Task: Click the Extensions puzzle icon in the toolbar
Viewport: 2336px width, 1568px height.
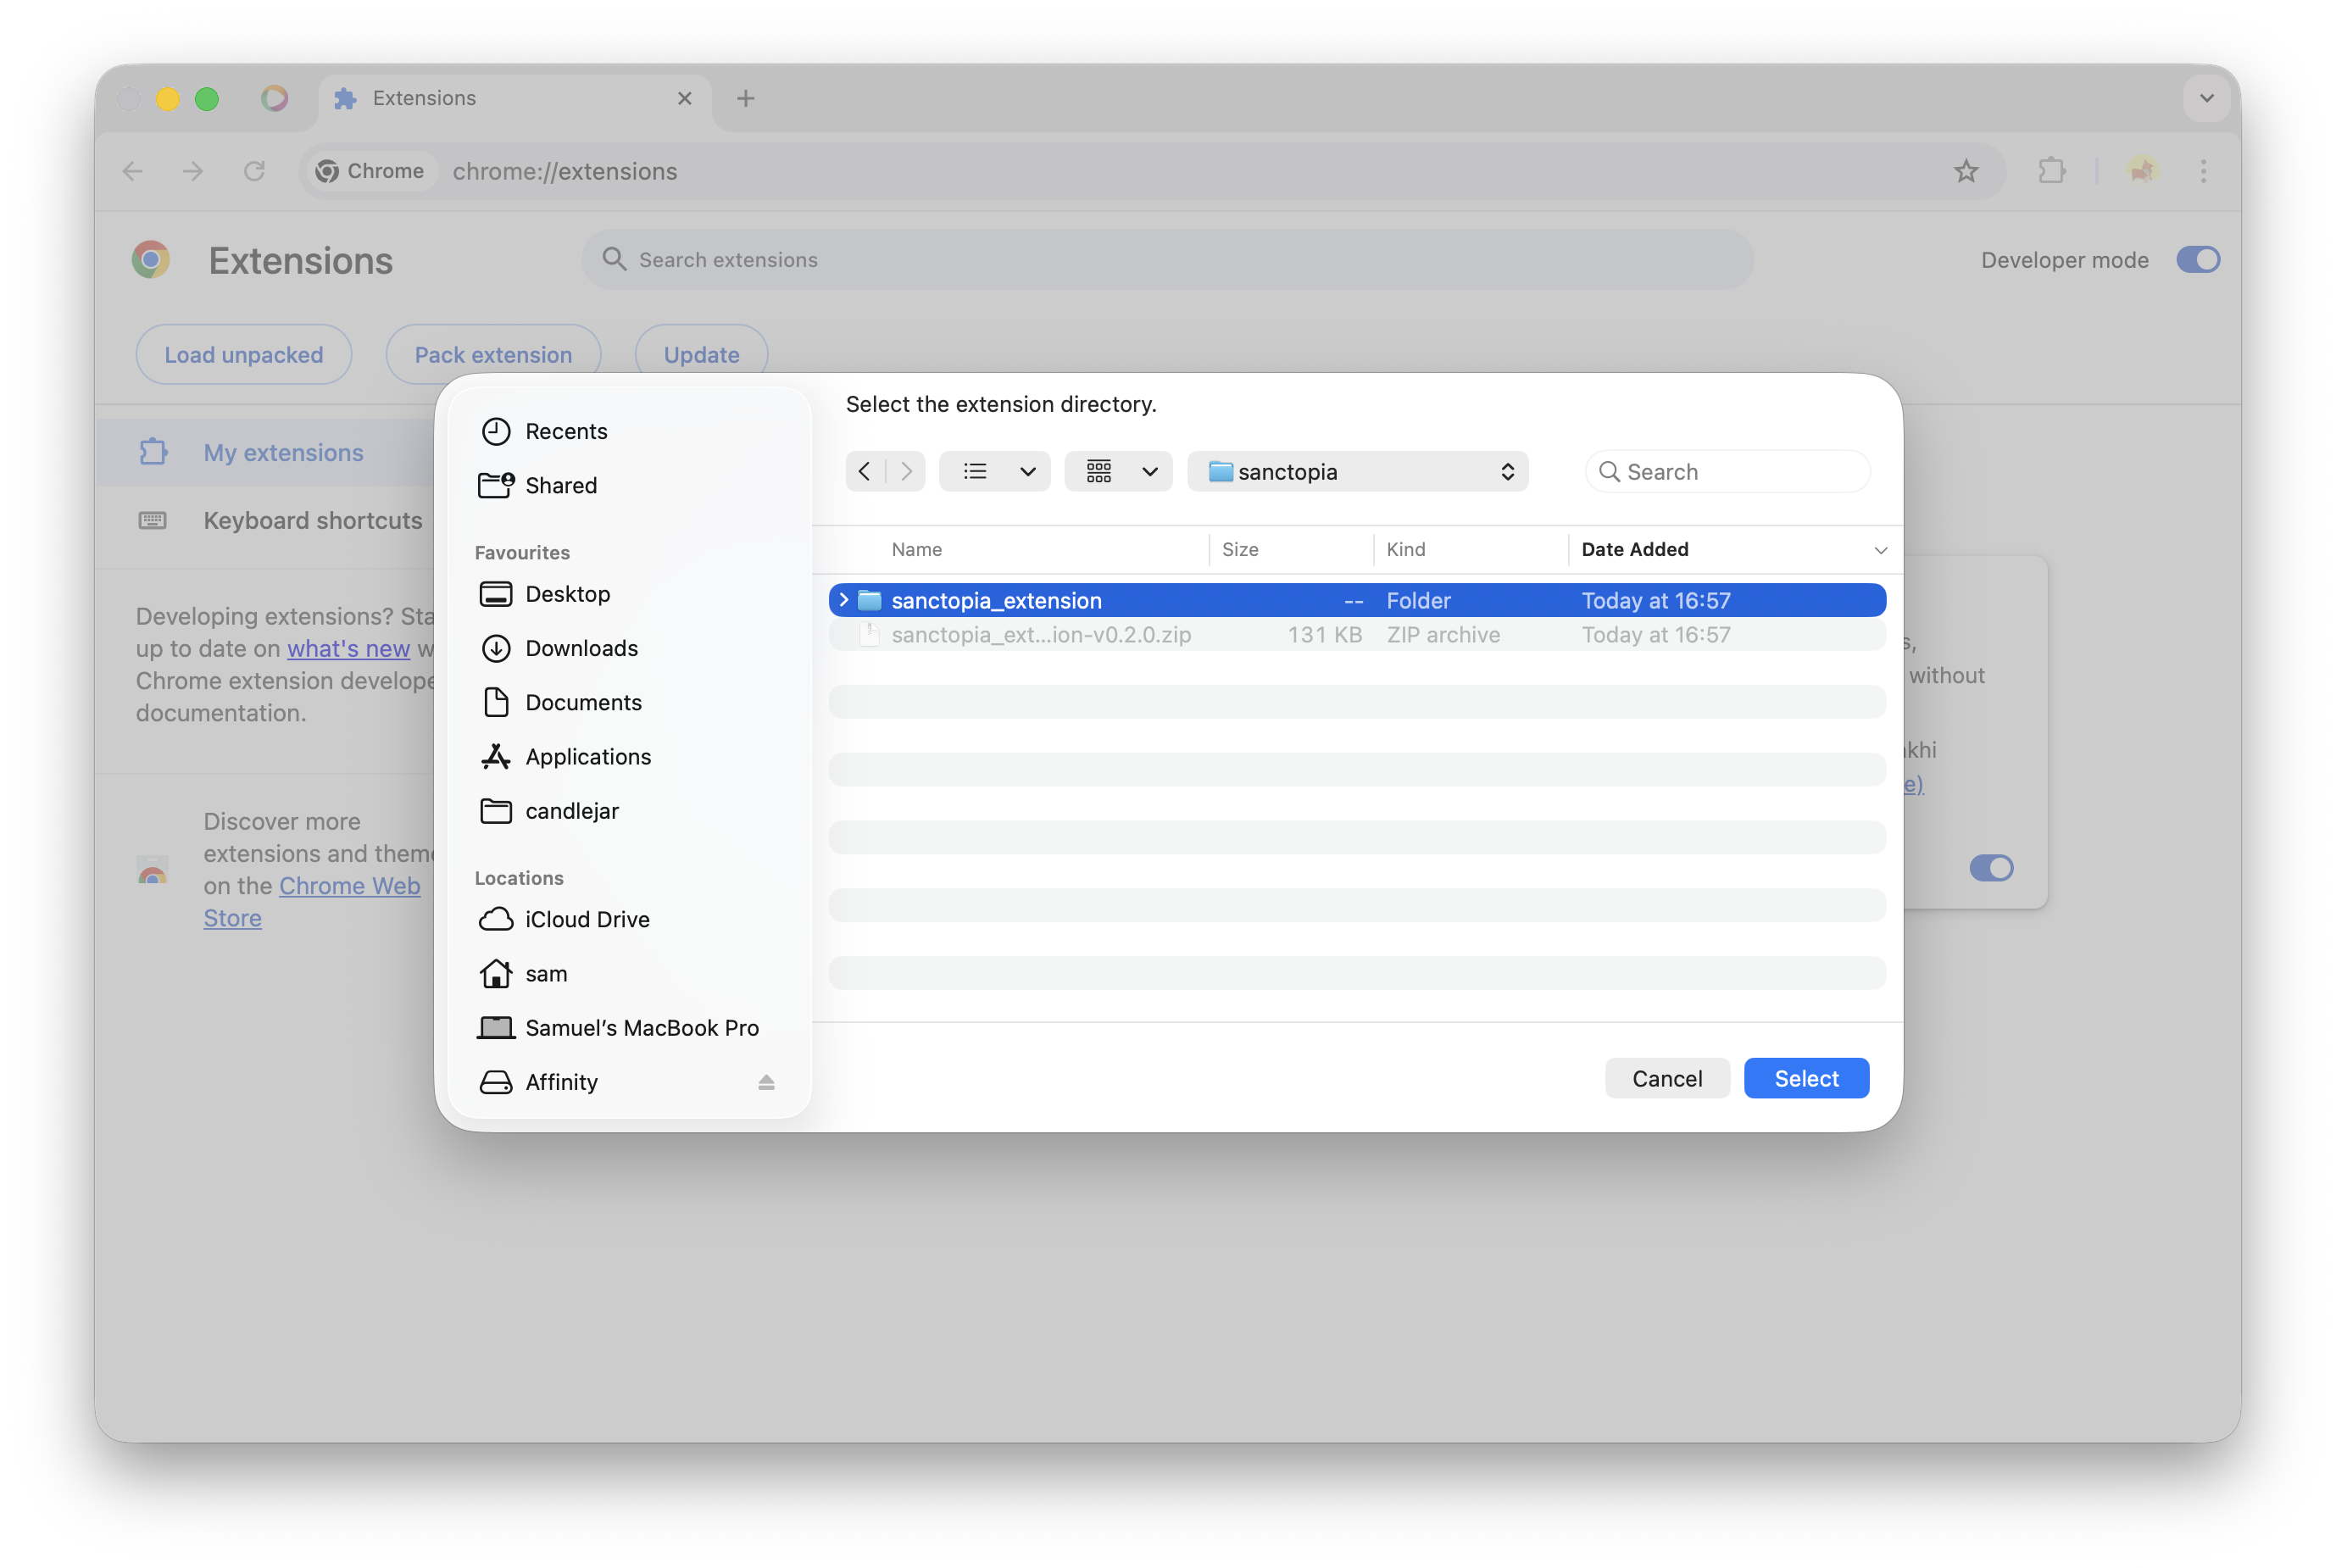Action: 2051,171
